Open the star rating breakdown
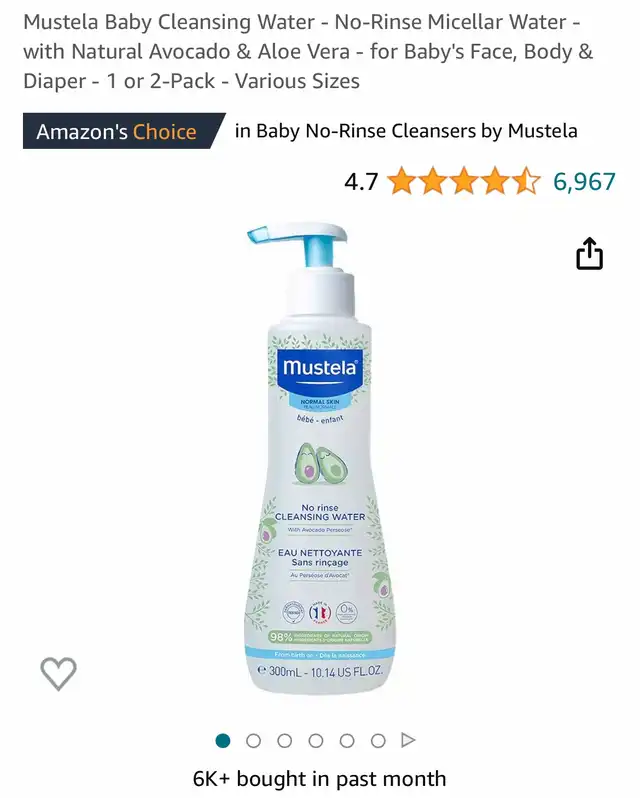Screen dimensions: 640x798 click(x=463, y=182)
